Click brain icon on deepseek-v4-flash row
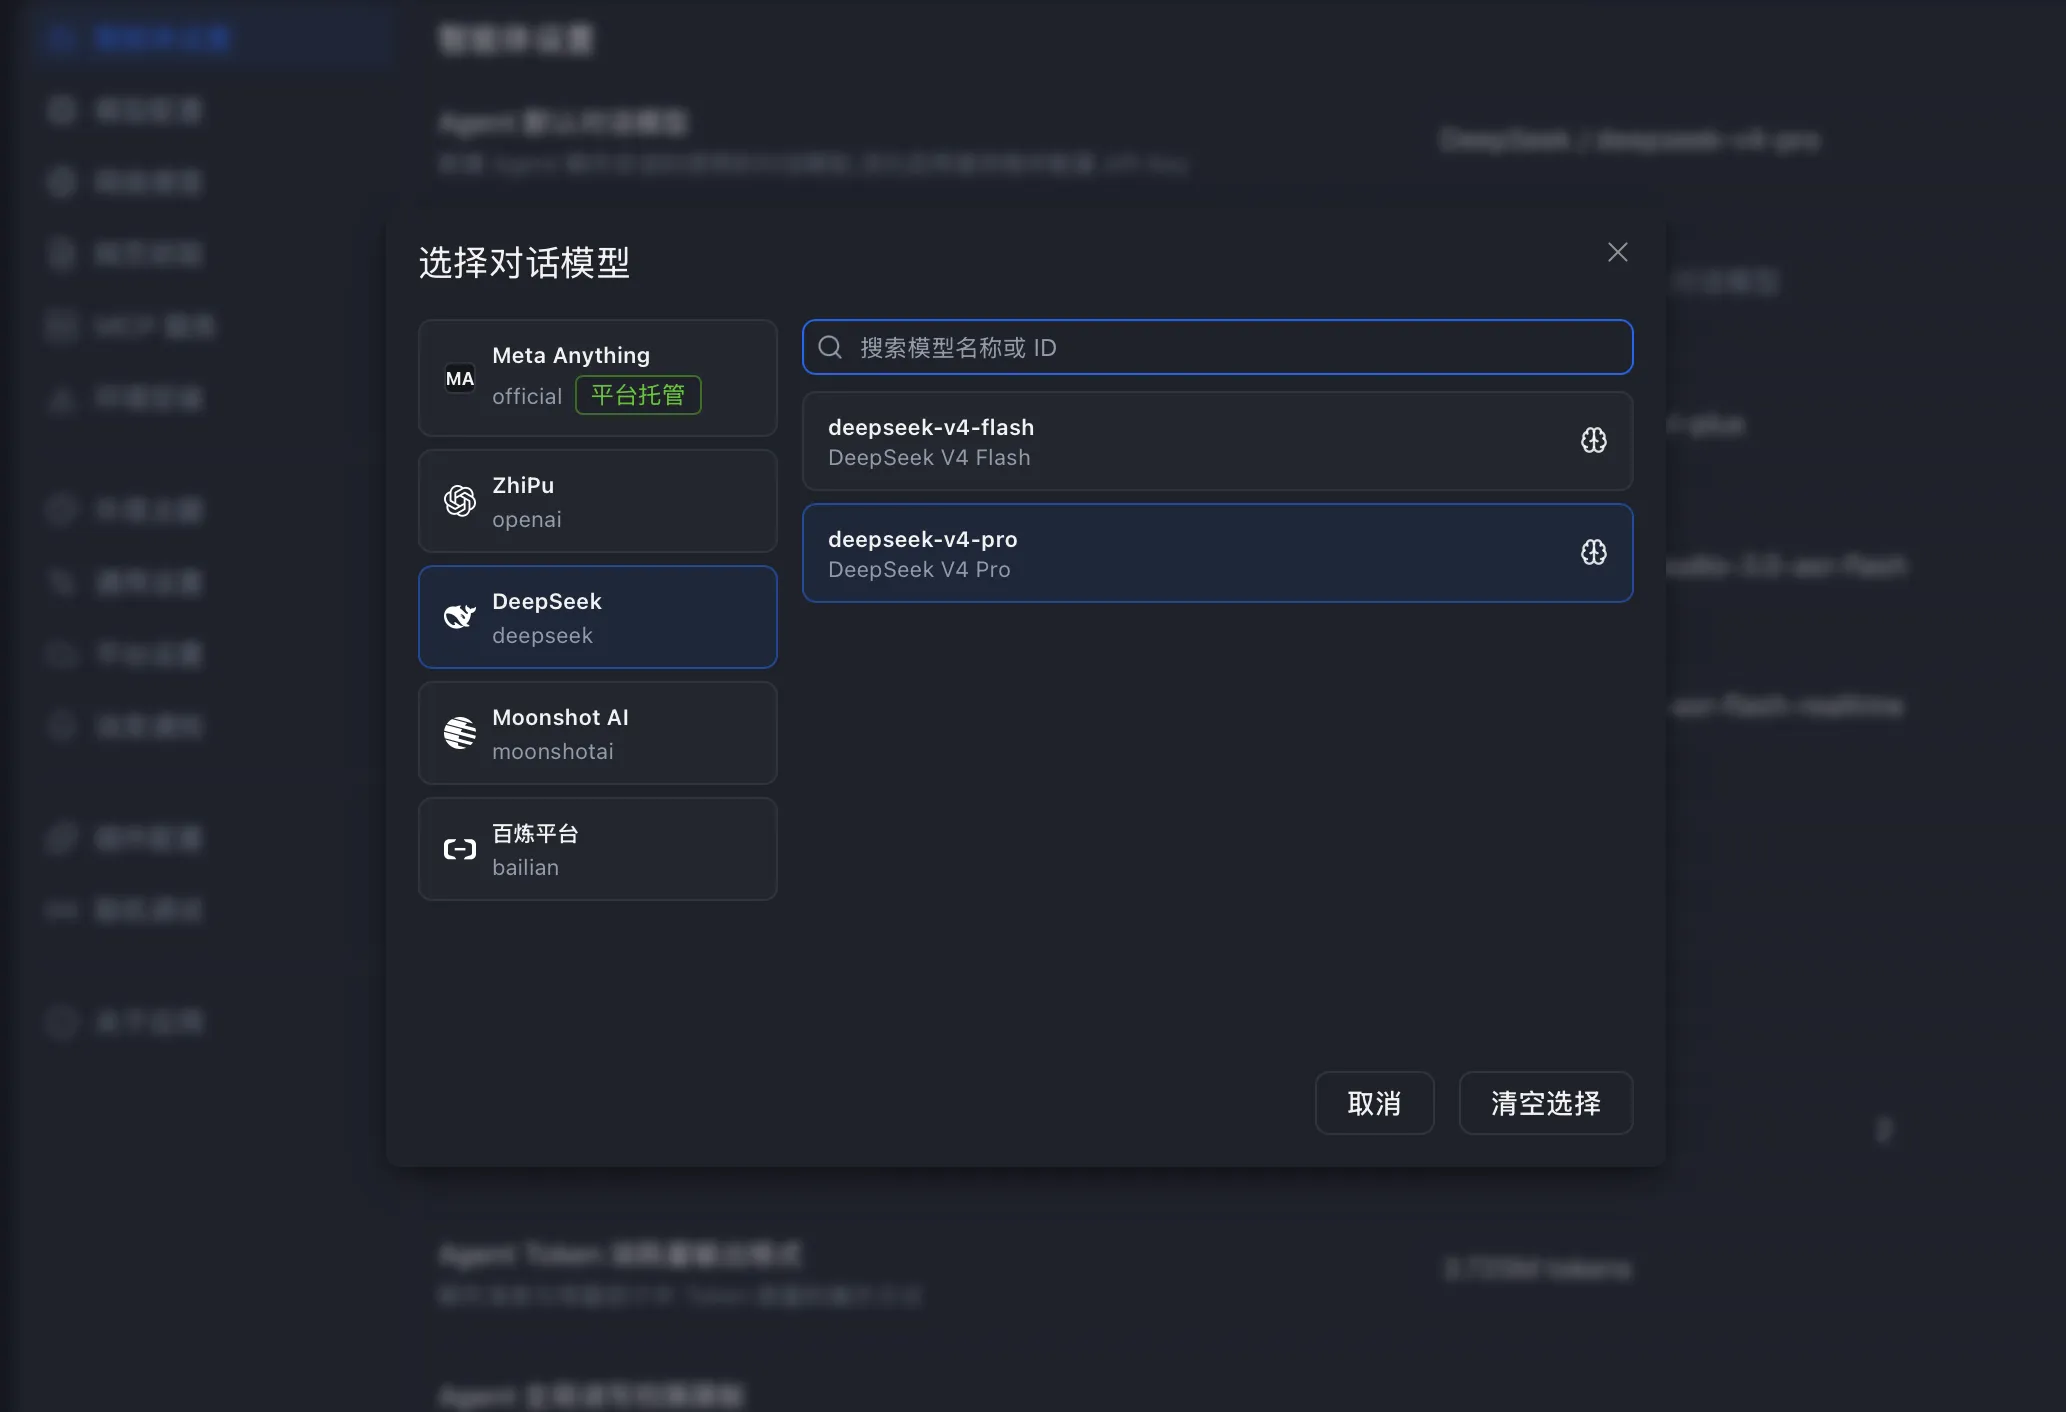The height and width of the screenshot is (1412, 2066). [1593, 441]
